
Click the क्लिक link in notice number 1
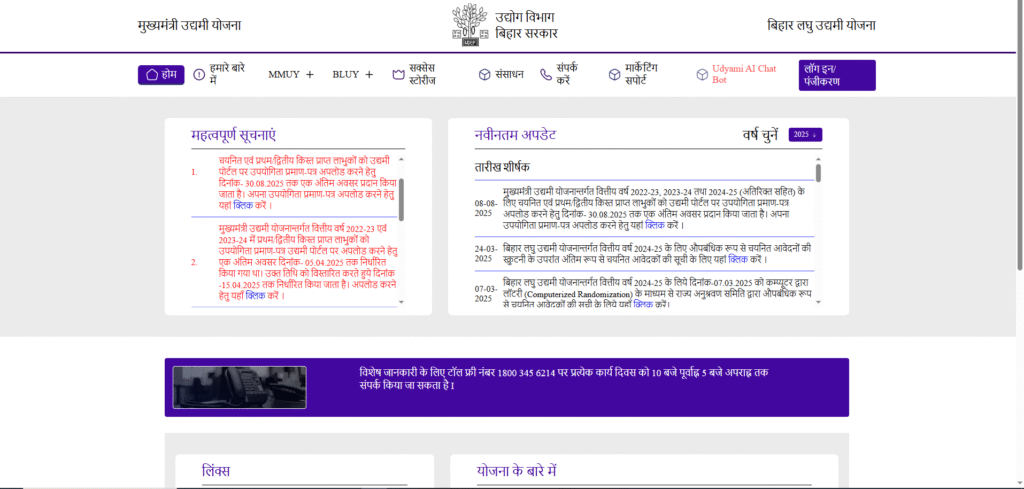(243, 204)
